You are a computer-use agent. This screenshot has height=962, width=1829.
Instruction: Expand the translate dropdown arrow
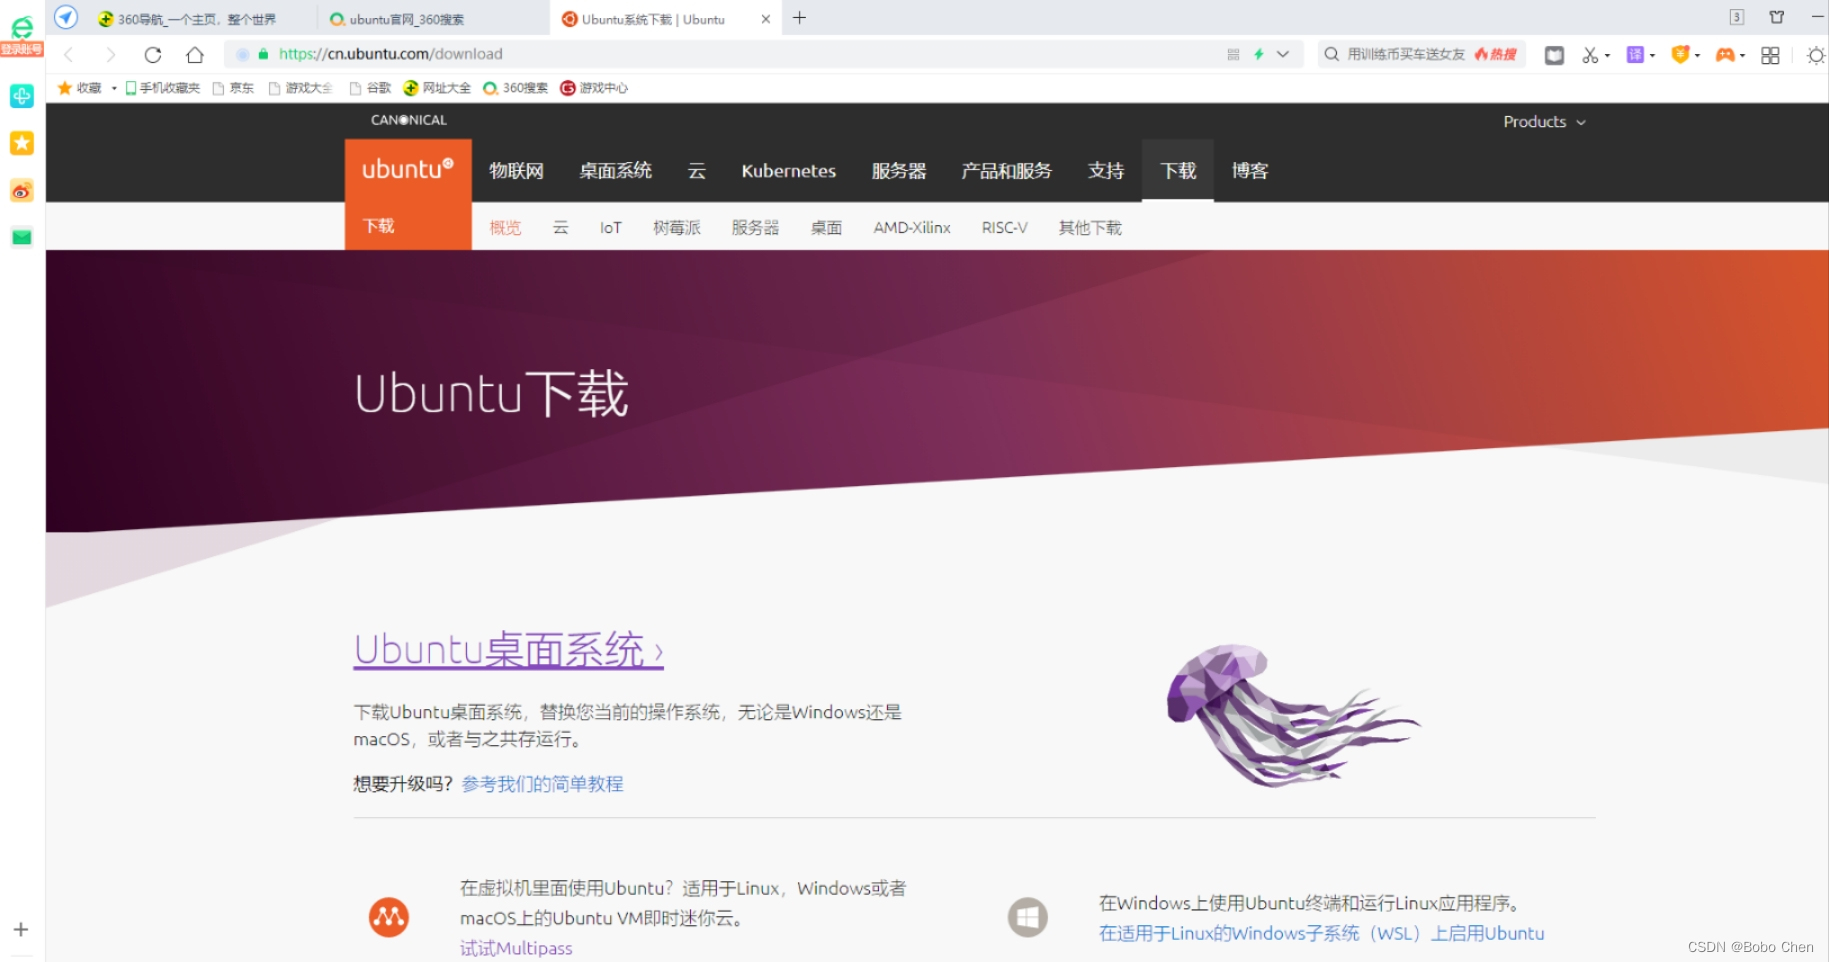[1652, 56]
